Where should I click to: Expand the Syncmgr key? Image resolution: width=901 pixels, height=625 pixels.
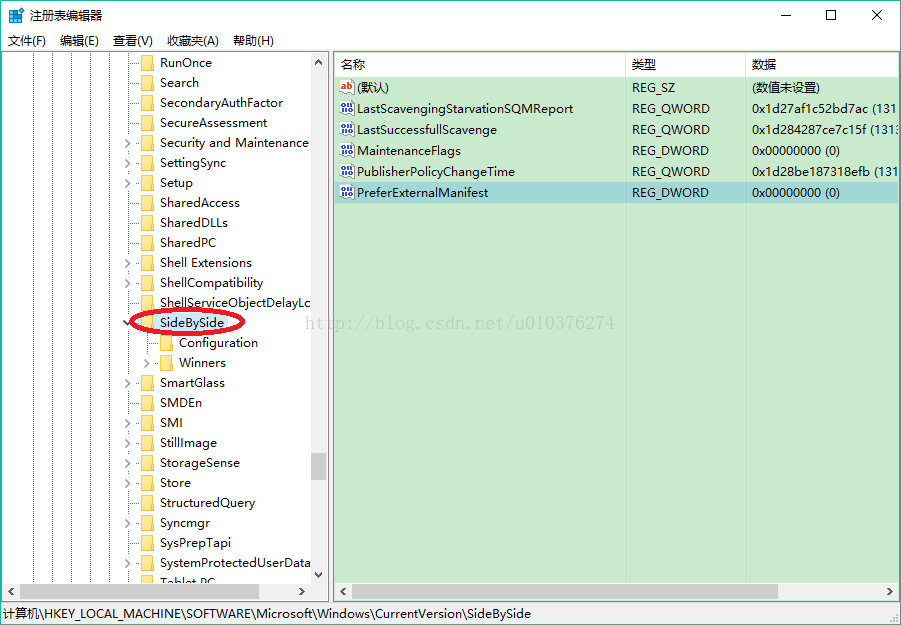pos(128,523)
